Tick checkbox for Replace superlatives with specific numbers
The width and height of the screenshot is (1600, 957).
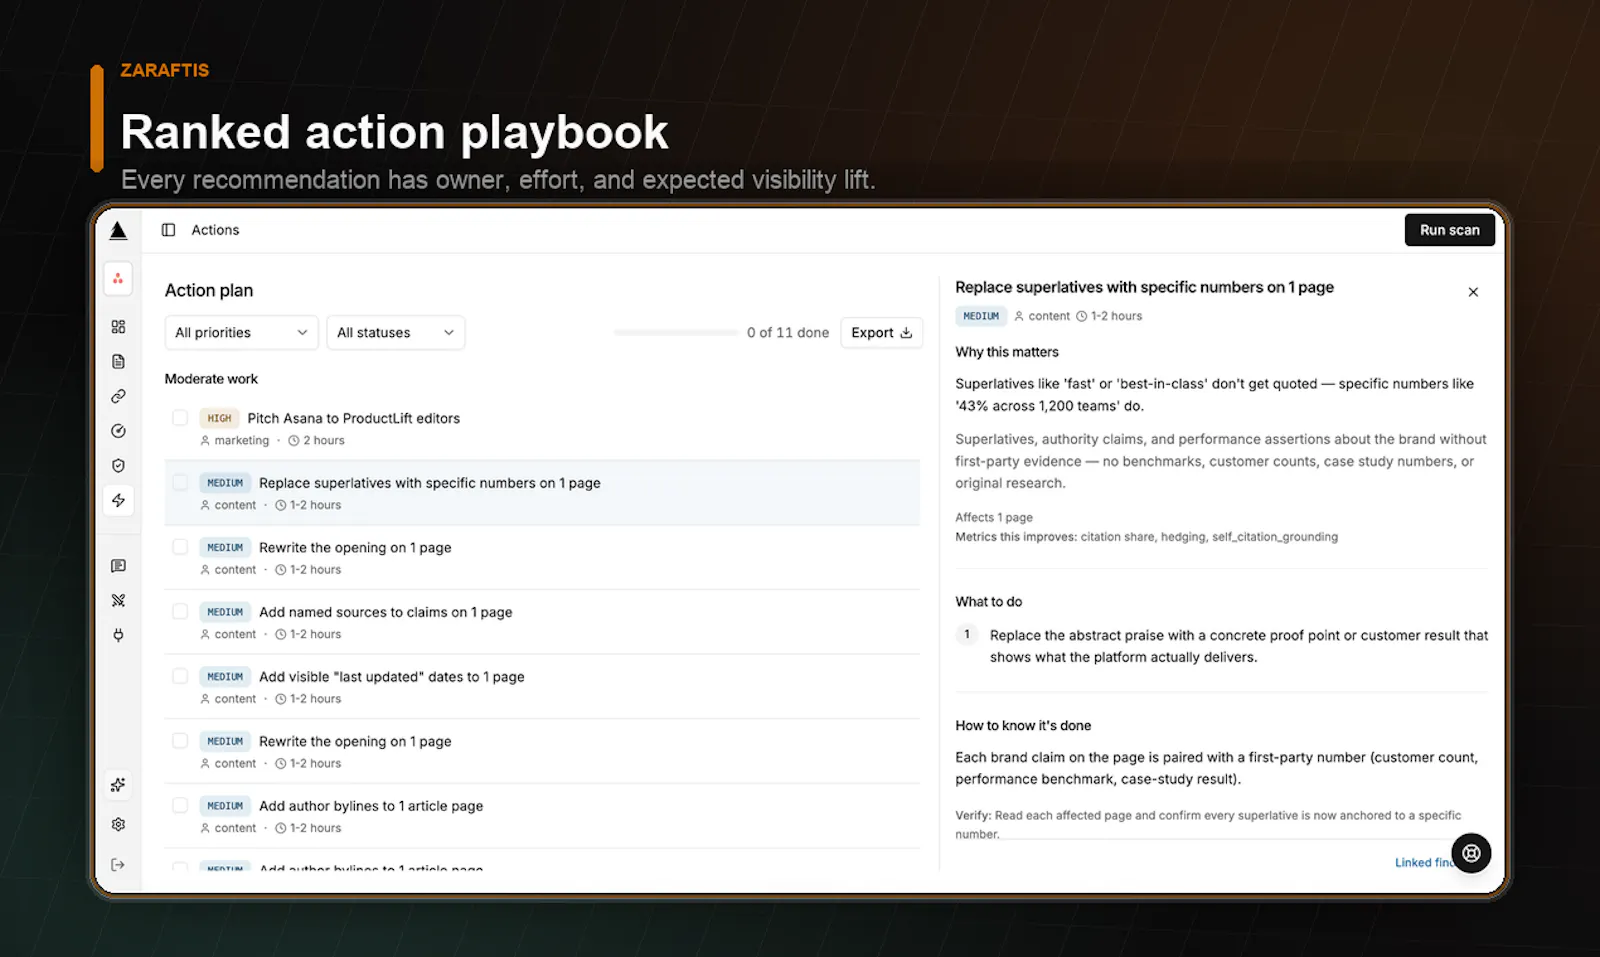click(x=180, y=482)
